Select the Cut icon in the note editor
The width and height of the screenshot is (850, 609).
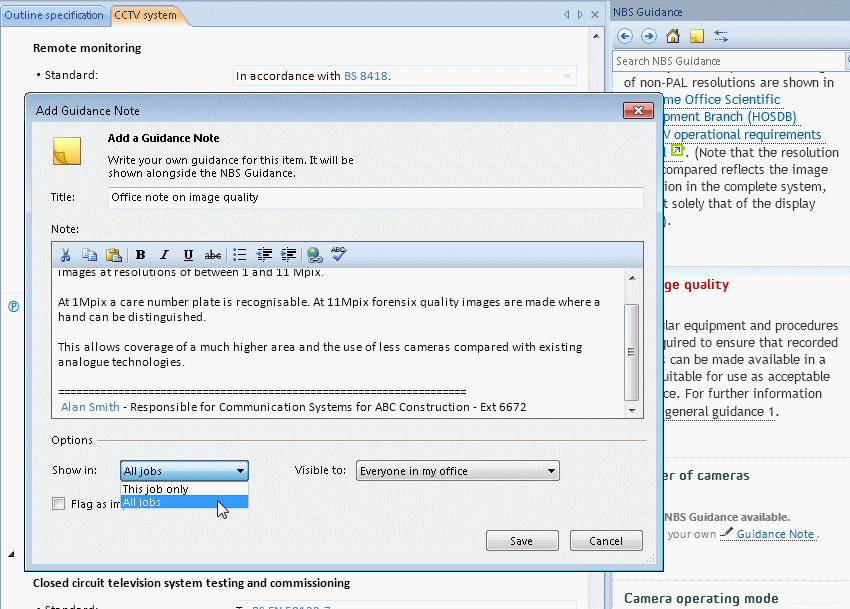pos(65,254)
